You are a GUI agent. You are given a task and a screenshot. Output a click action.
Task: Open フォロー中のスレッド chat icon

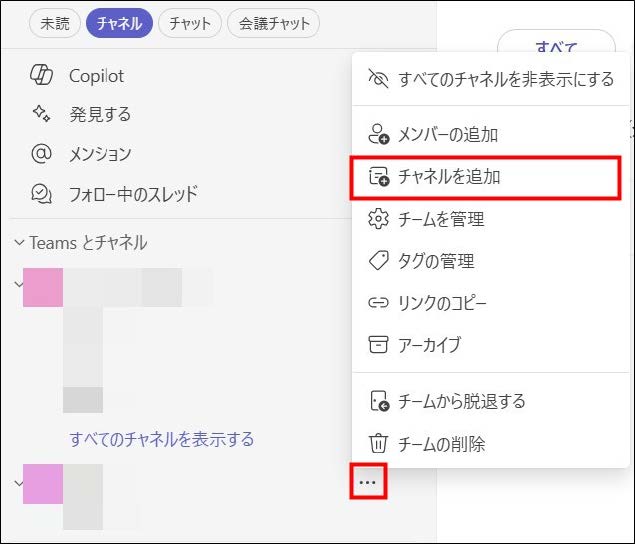[41, 194]
